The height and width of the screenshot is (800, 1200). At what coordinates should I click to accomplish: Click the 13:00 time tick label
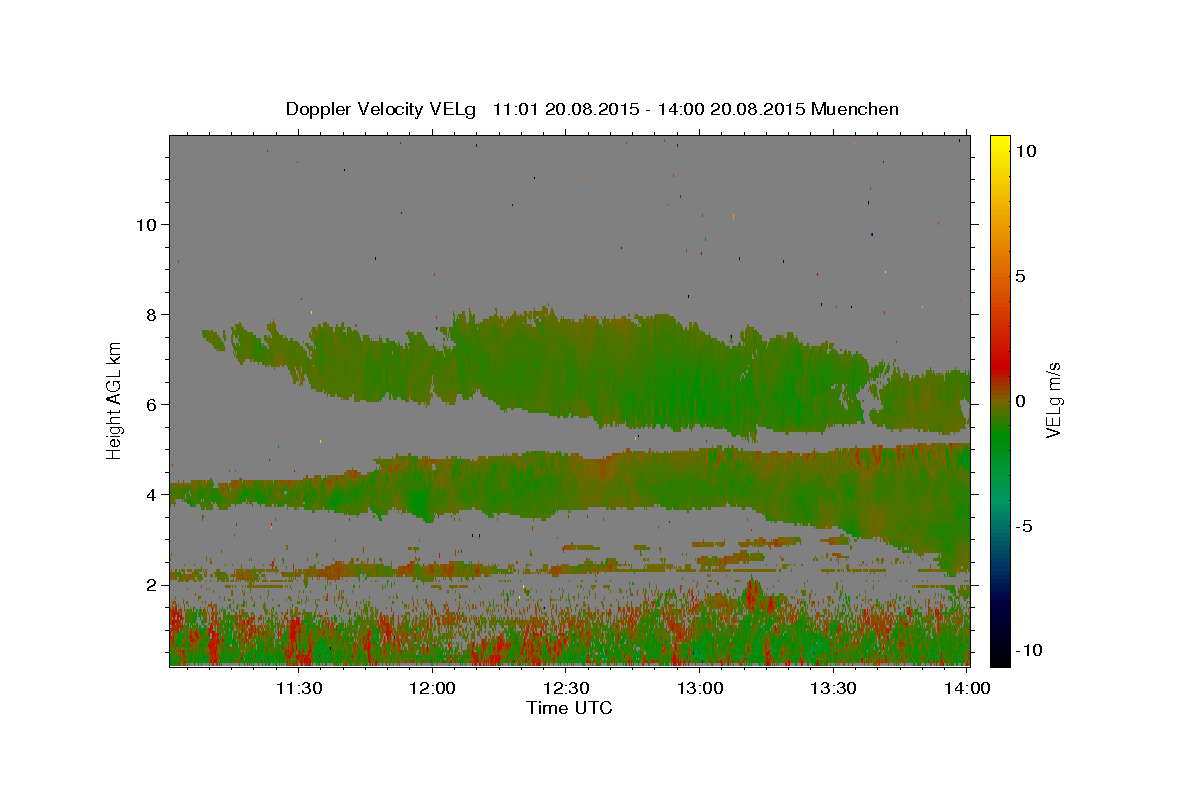point(700,688)
